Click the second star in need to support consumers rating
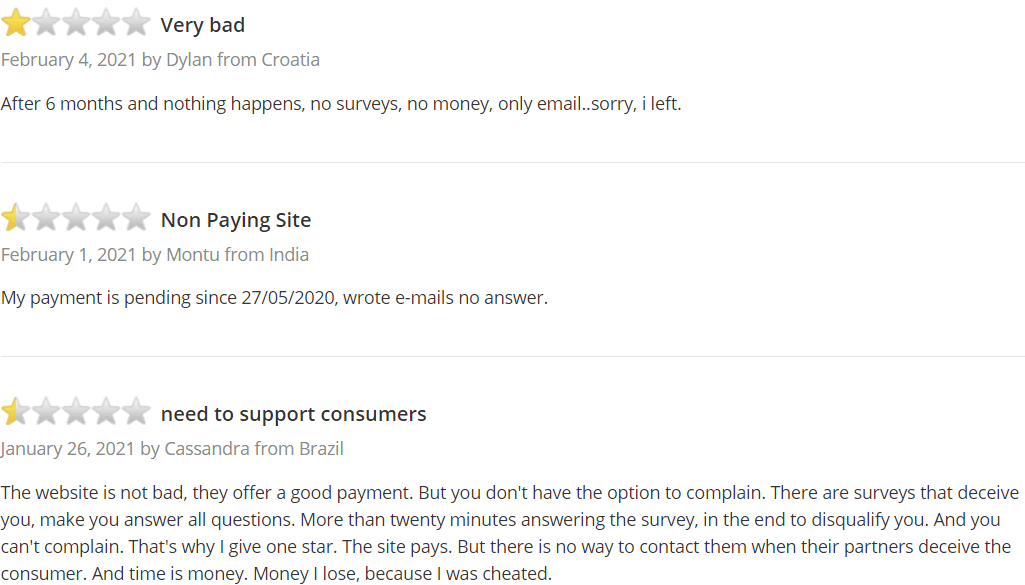1025x585 pixels. click(46, 412)
